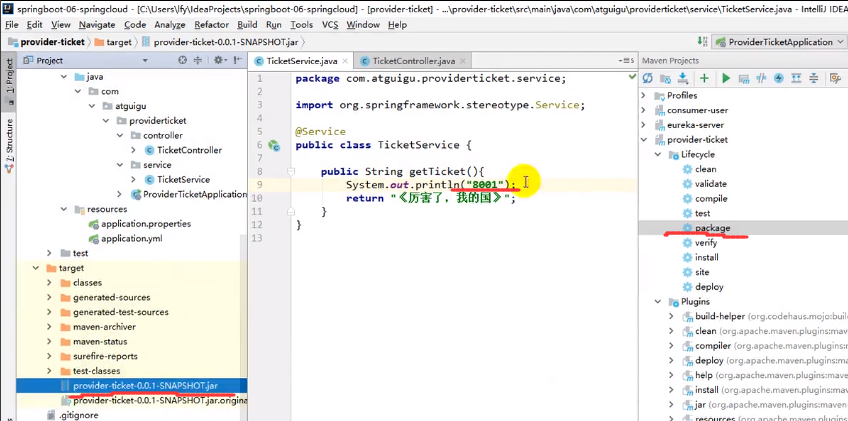Viewport: 848px width, 421px height.
Task: Click green inspection checkmark in editor
Action: point(632,78)
